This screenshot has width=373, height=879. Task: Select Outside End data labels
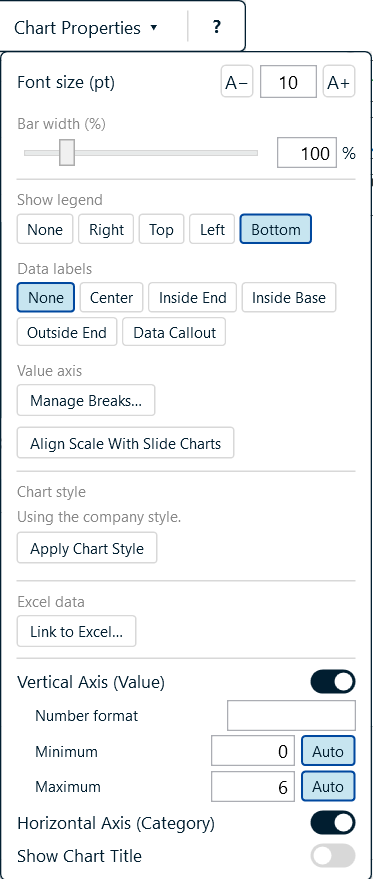[67, 332]
